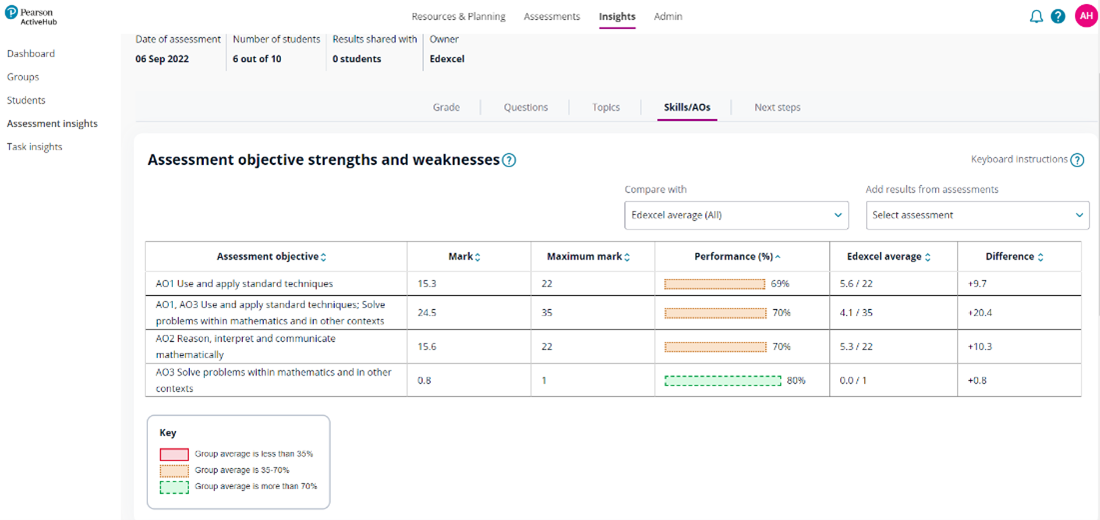Switch to the Questions tab
Screen dimensions: 1100x520
click(525, 107)
